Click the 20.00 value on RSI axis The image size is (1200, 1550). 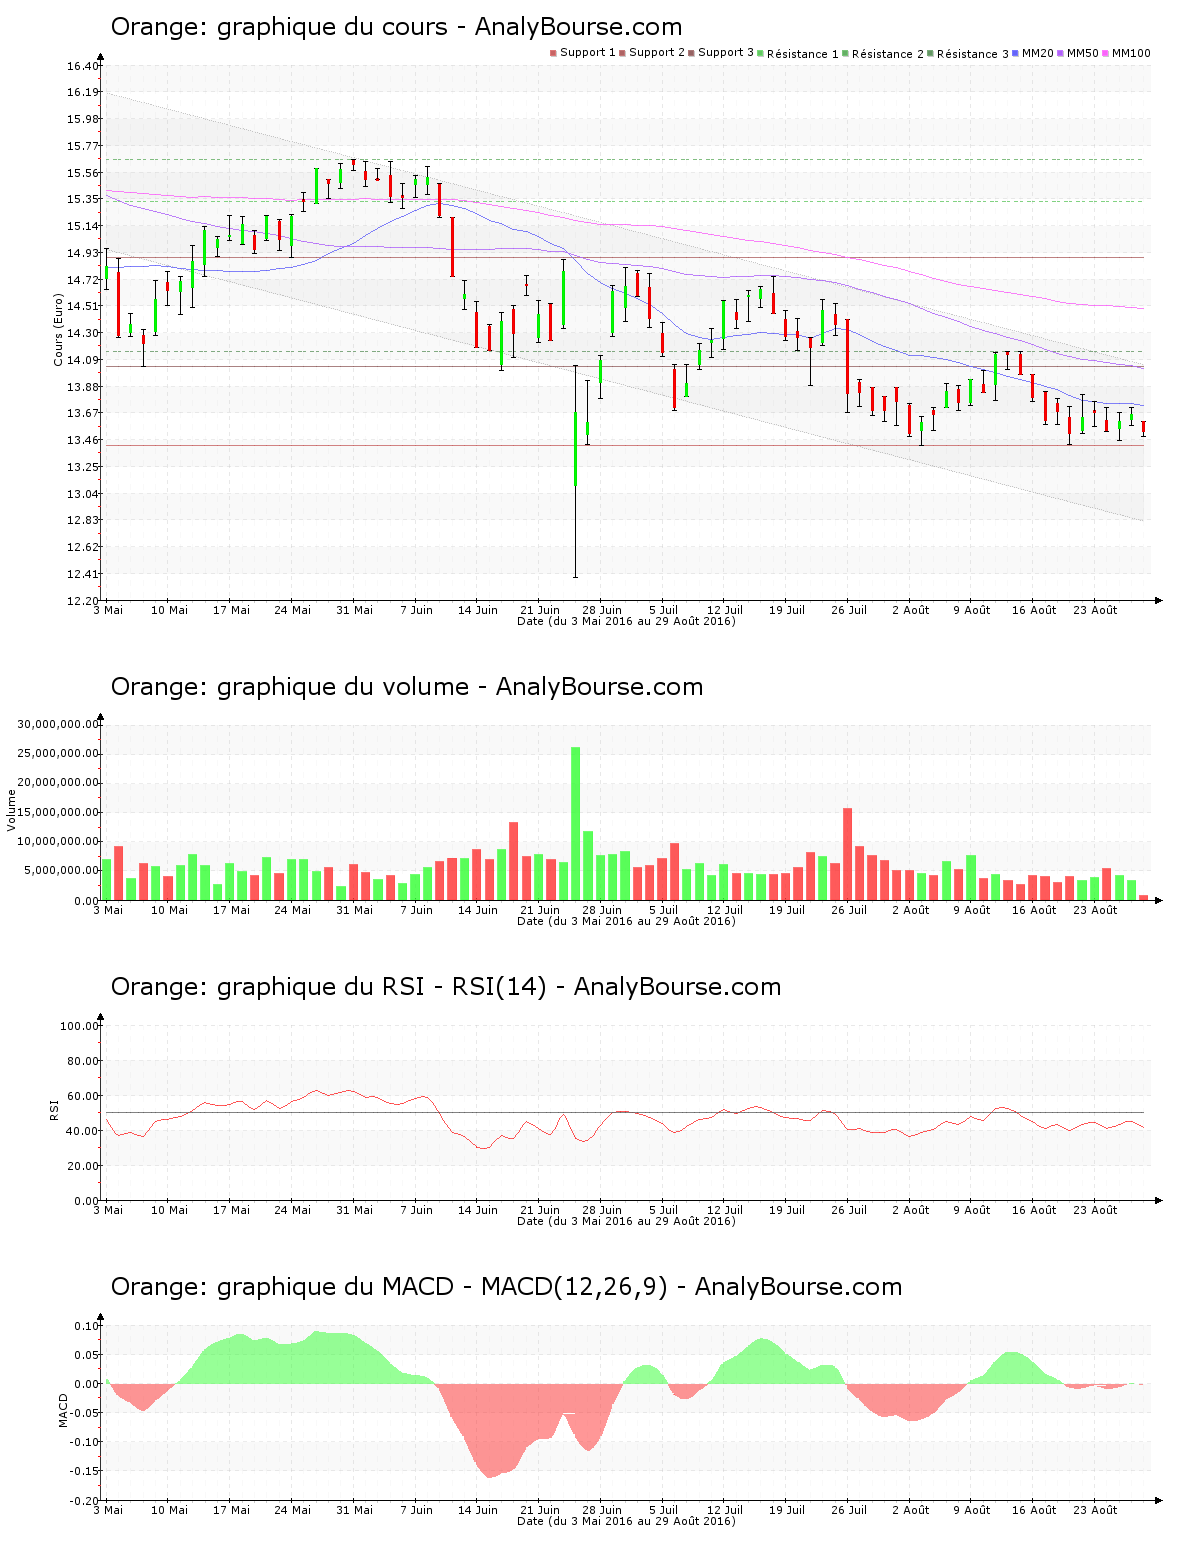(x=83, y=1166)
